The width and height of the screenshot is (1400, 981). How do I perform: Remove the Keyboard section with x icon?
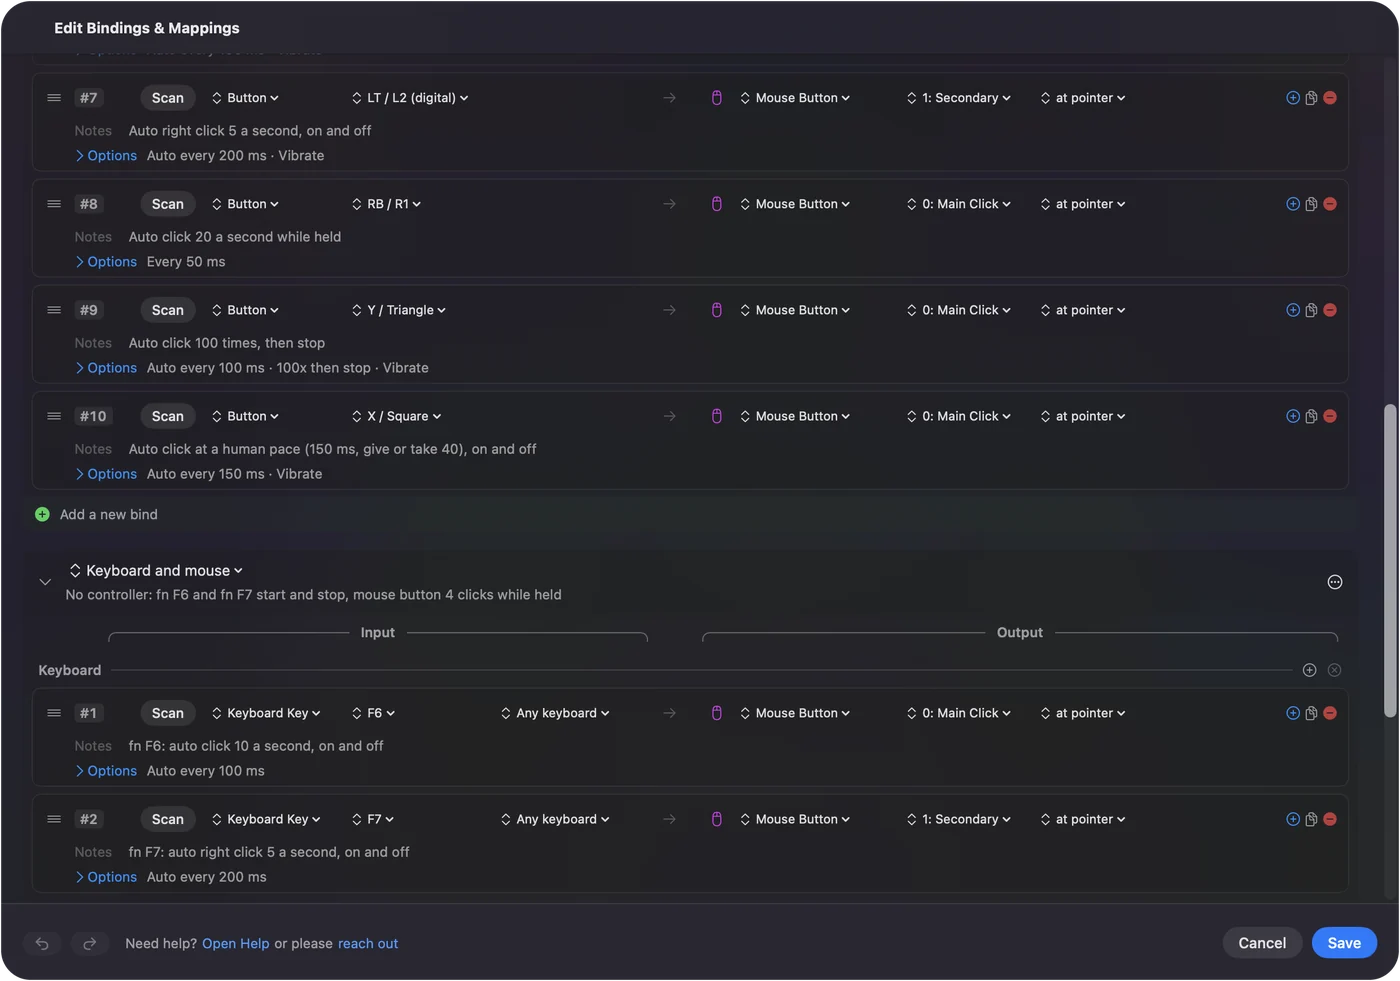(1334, 670)
